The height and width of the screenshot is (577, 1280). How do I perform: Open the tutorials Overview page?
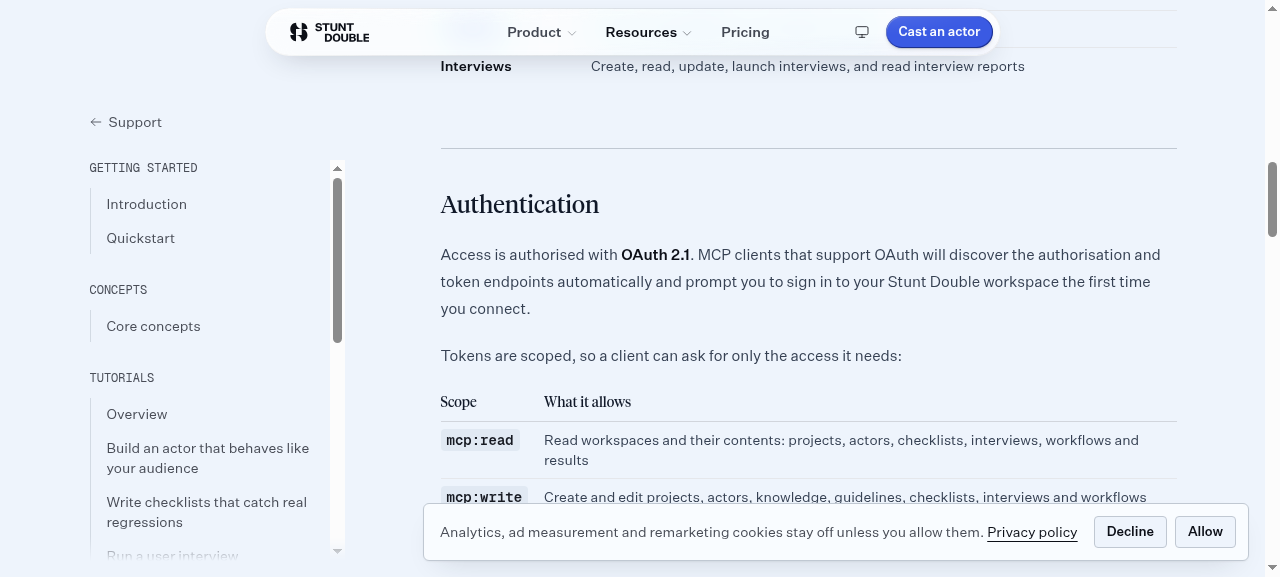(137, 414)
